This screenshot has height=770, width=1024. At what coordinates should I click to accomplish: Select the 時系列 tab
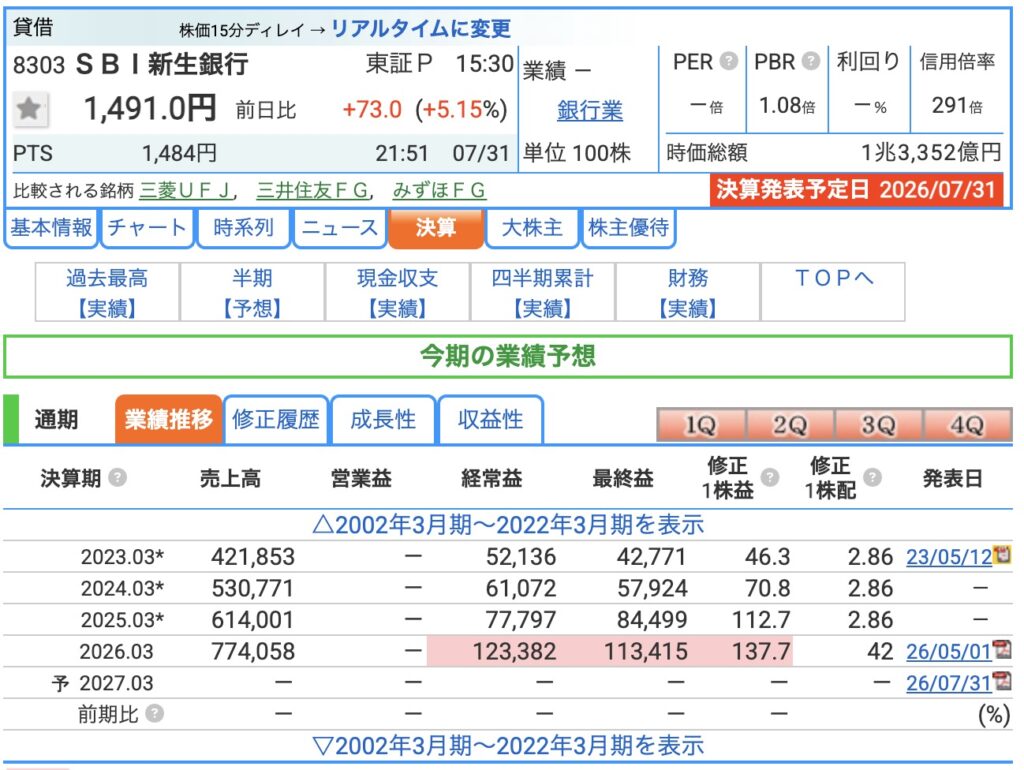[243, 228]
